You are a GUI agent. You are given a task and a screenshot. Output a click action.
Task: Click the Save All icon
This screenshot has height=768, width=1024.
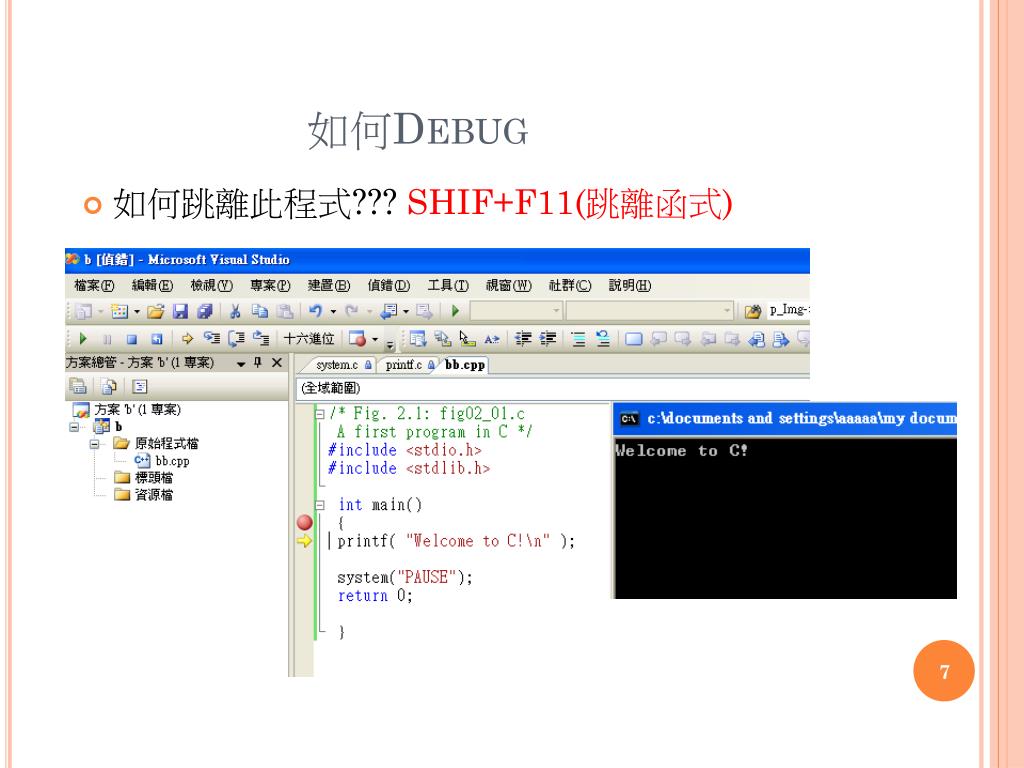click(205, 312)
